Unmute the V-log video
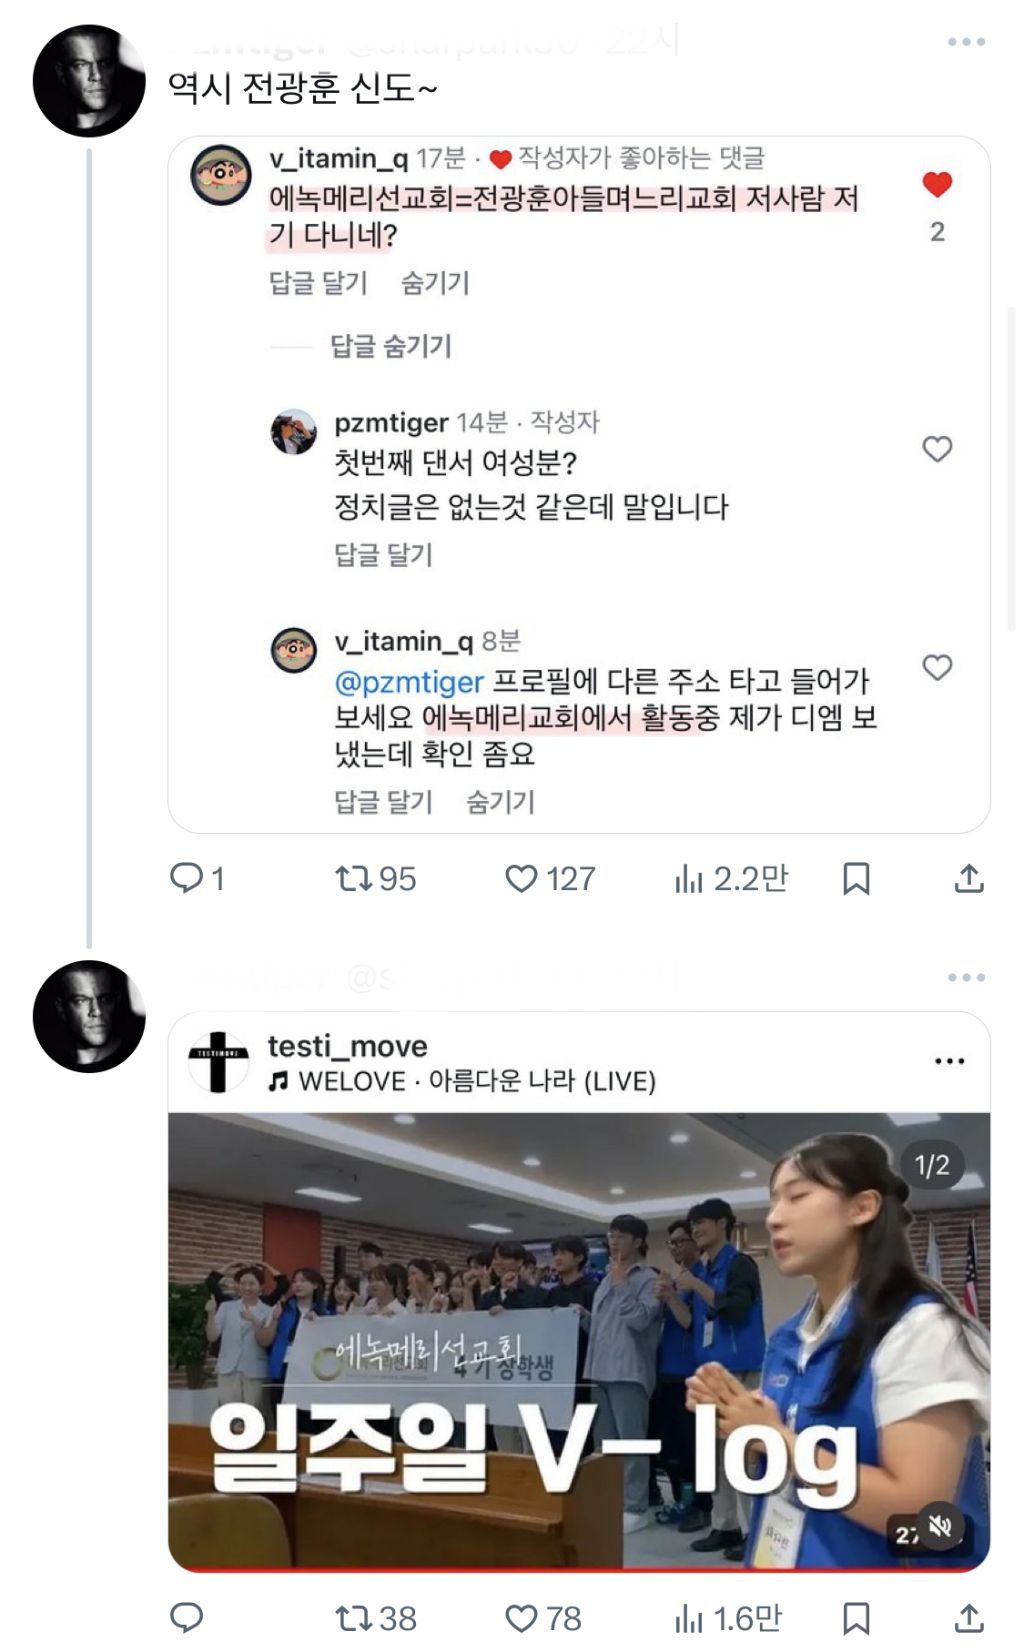This screenshot has height=1652, width=1024. 940,1526
